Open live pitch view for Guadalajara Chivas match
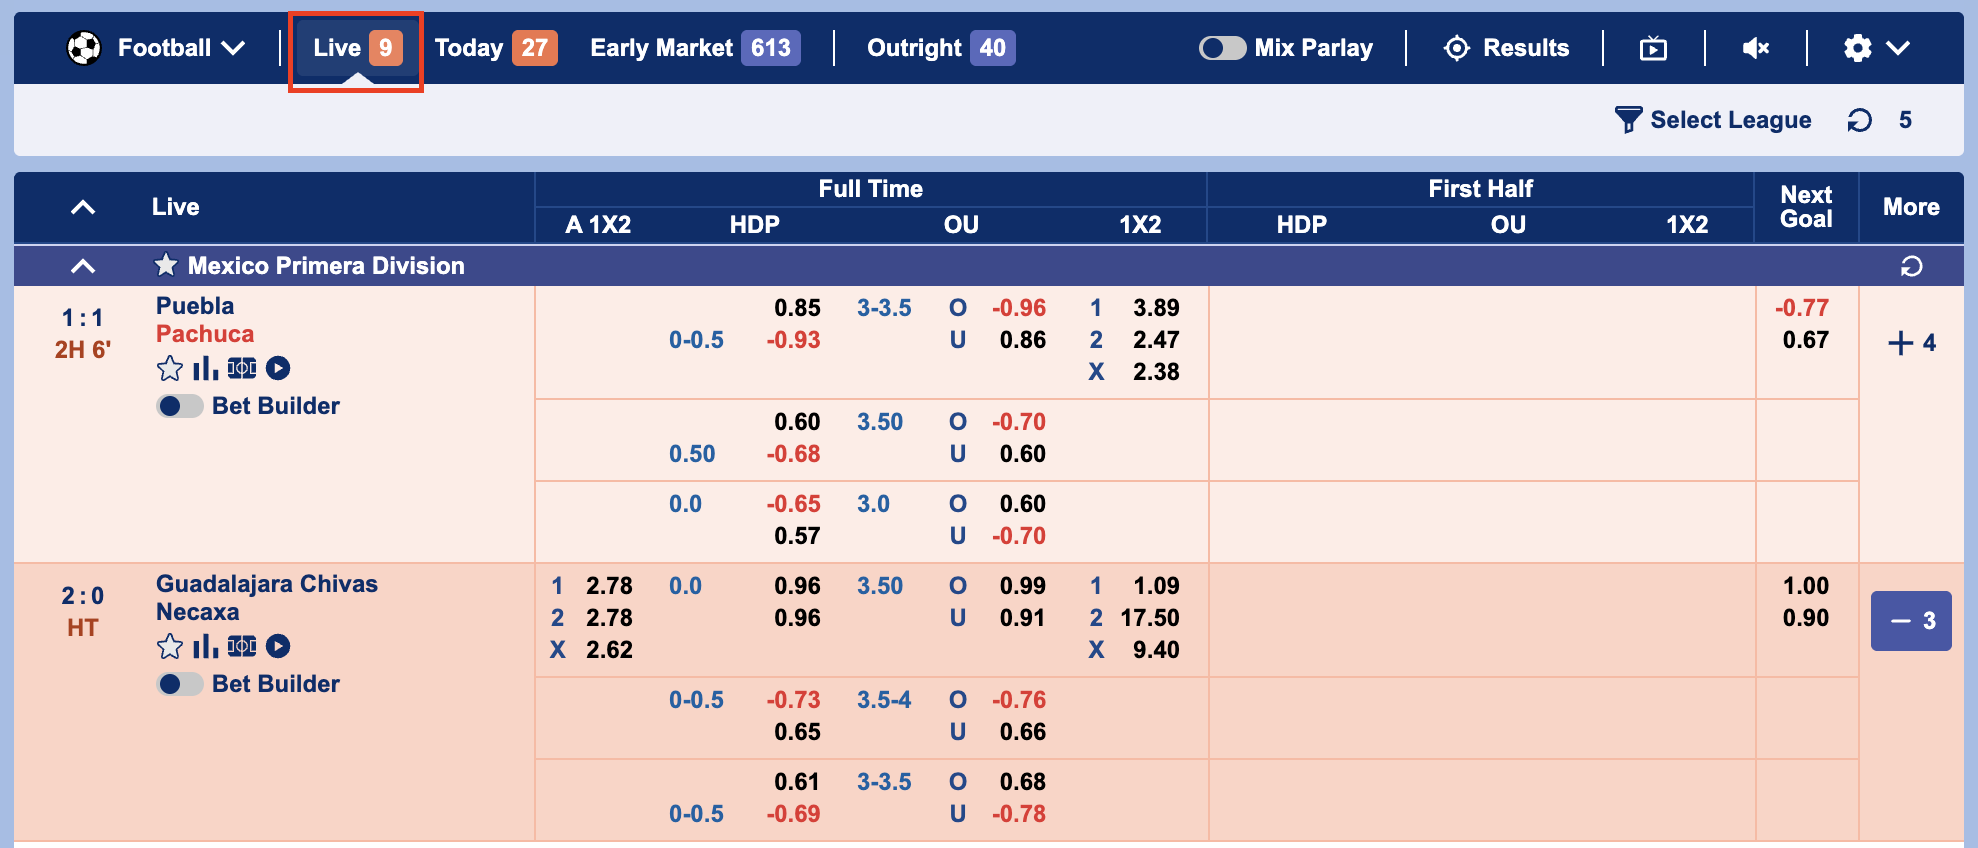 (x=242, y=647)
